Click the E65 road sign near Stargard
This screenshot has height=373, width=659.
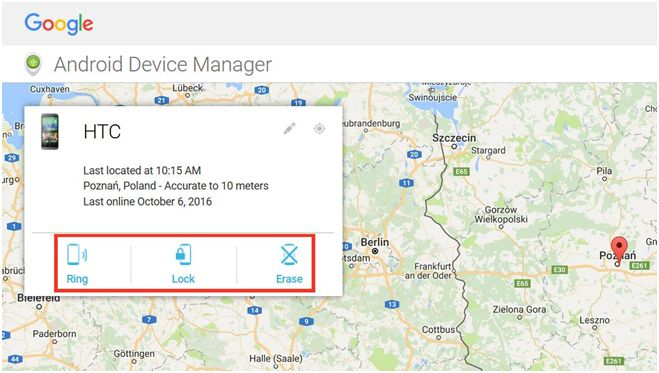click(x=461, y=172)
